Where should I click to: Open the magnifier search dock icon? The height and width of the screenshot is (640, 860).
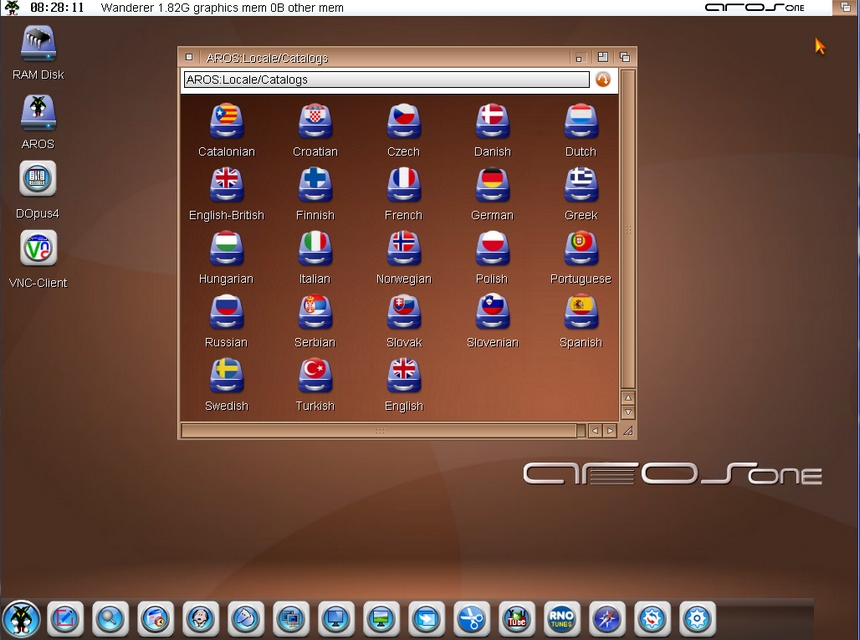(x=110, y=619)
